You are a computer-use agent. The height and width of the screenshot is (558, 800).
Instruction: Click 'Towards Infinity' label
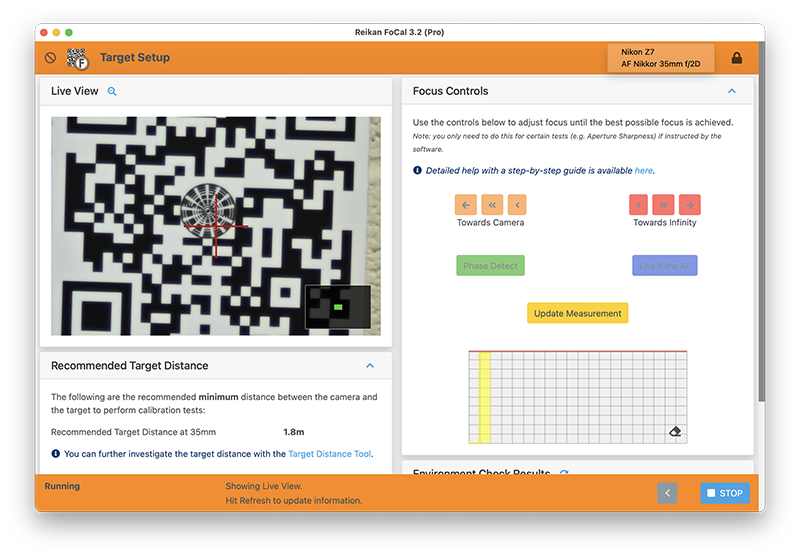pyautogui.click(x=664, y=222)
